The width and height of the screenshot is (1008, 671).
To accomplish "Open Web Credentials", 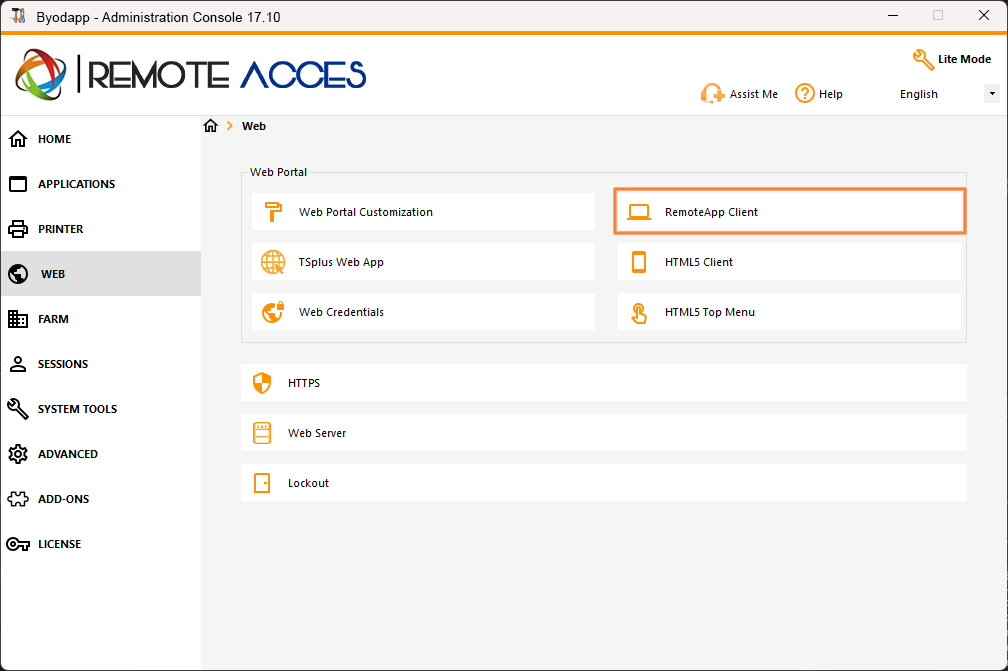I will pyautogui.click(x=423, y=312).
